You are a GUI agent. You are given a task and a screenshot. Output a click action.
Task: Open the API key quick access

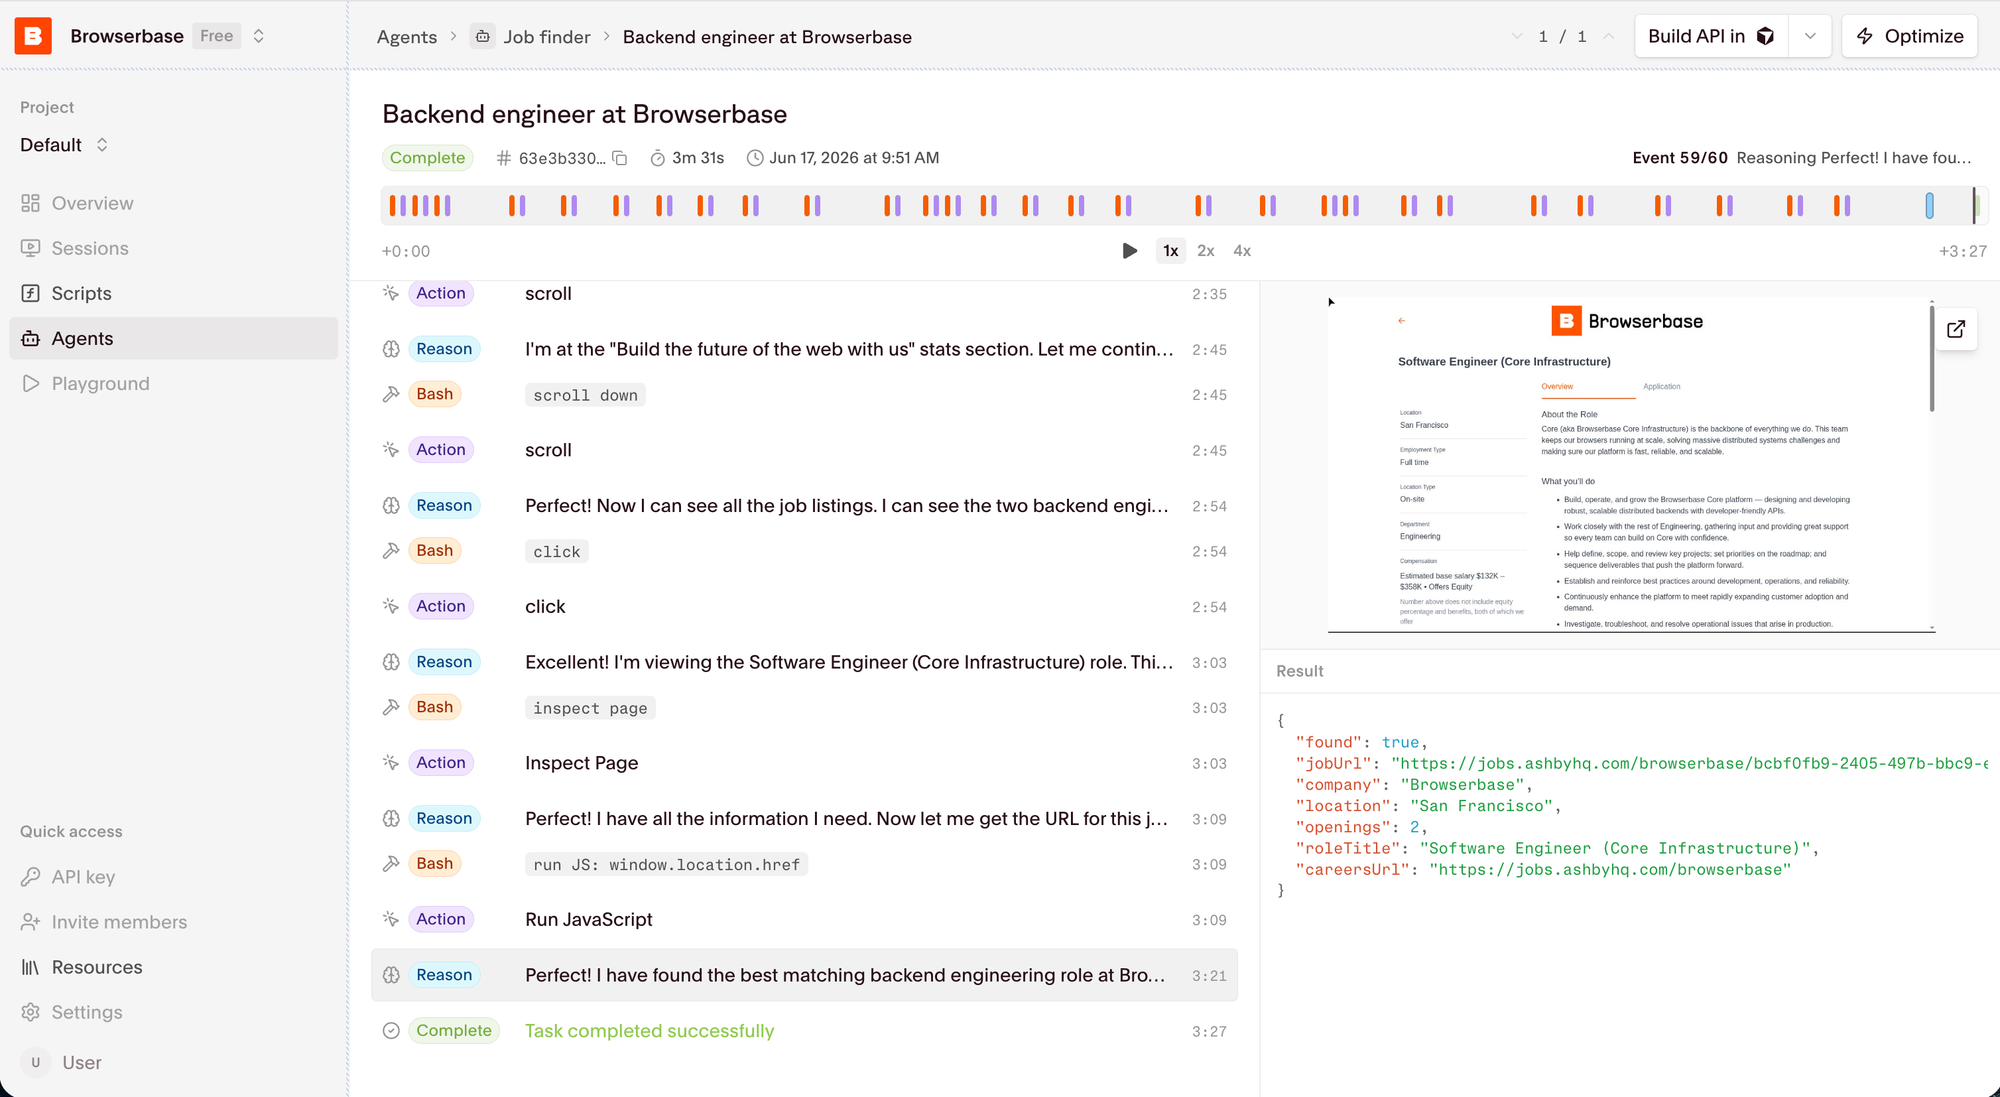(174, 877)
